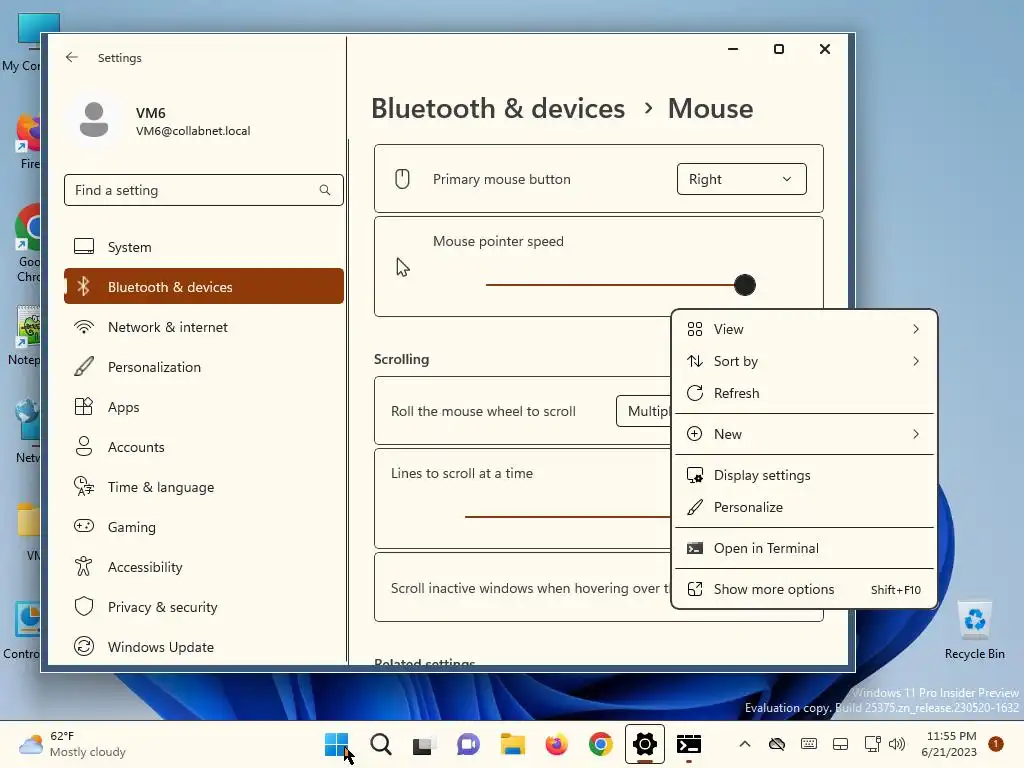Select Open in Terminal

pos(805,548)
